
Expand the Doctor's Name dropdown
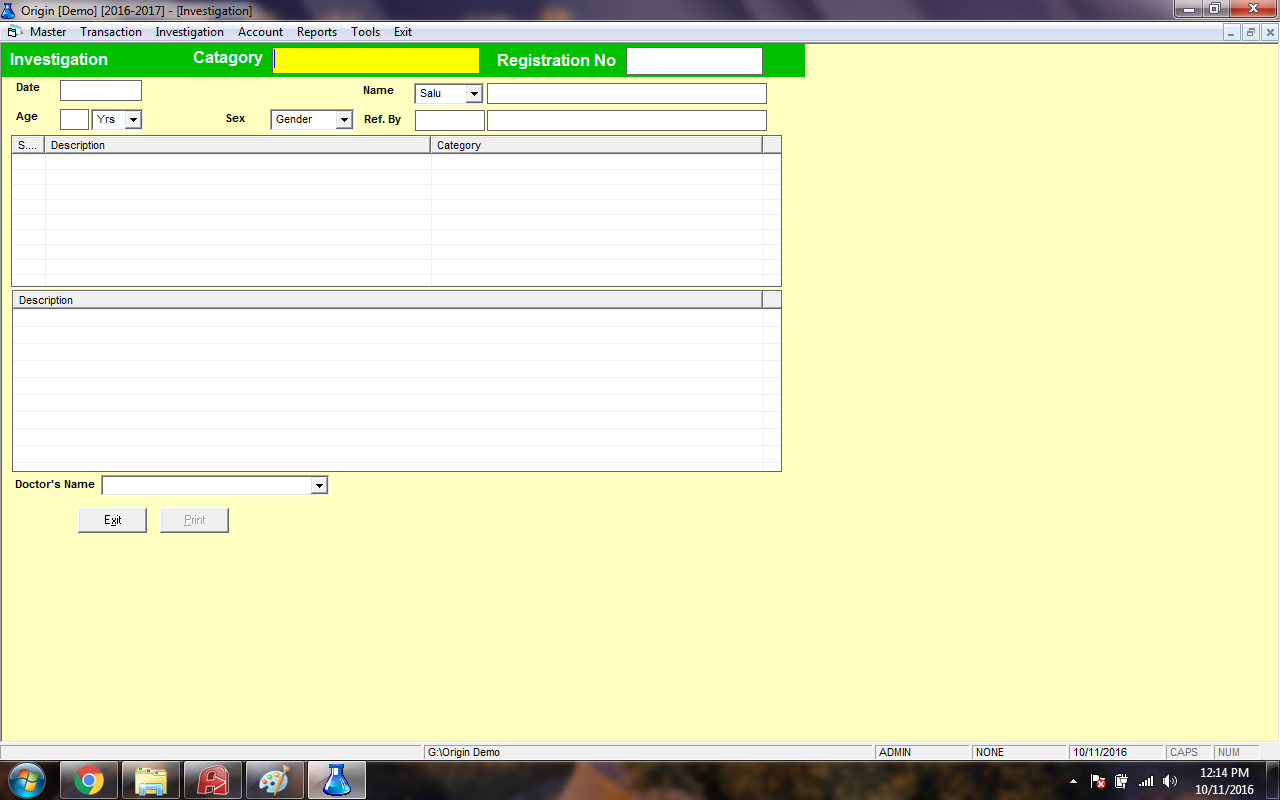pyautogui.click(x=319, y=486)
